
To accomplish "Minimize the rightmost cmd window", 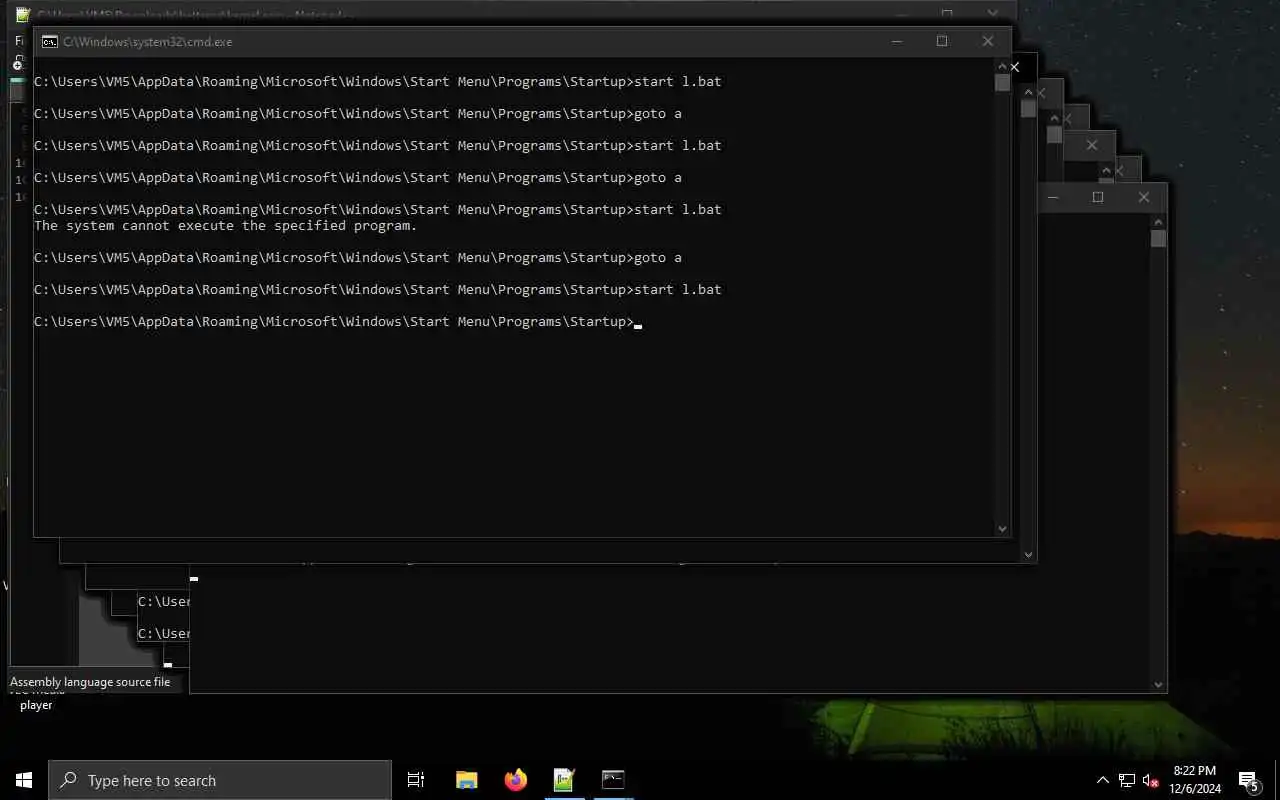I will [1052, 197].
